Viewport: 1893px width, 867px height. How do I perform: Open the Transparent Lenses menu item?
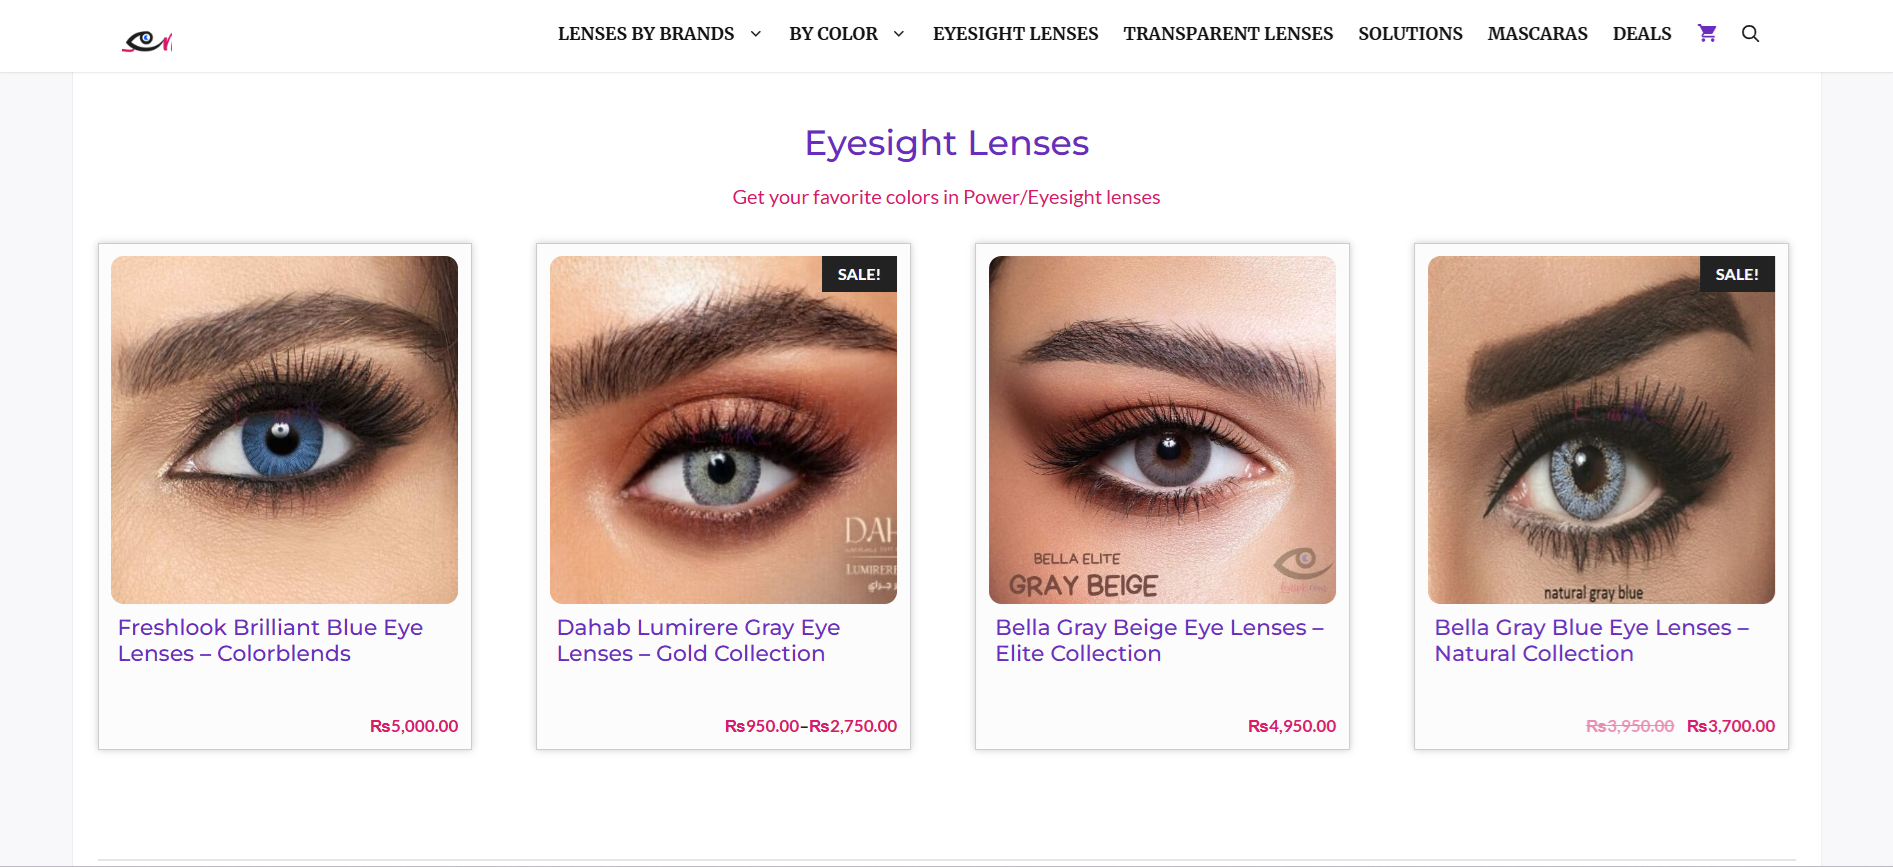1228,34
